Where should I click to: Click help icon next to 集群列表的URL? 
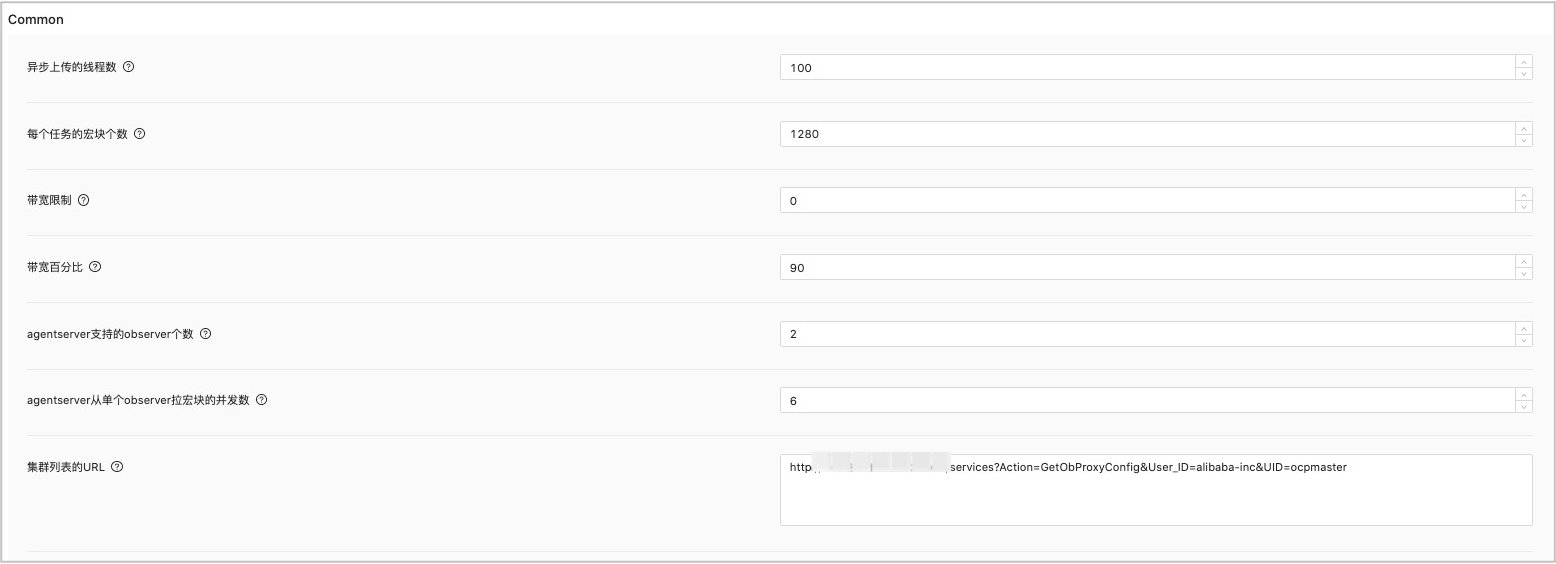(x=117, y=467)
